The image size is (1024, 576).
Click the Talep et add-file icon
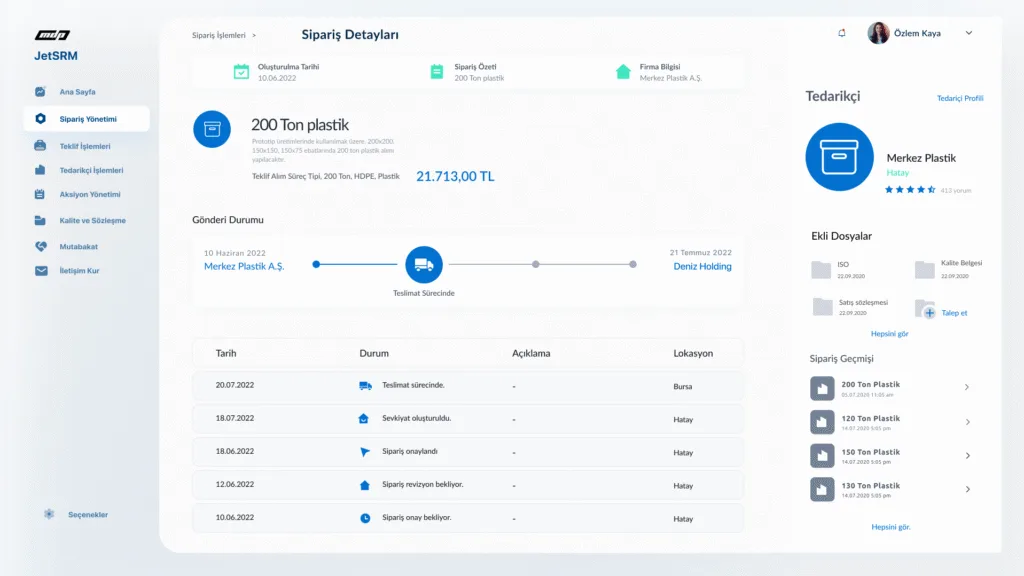tap(928, 313)
